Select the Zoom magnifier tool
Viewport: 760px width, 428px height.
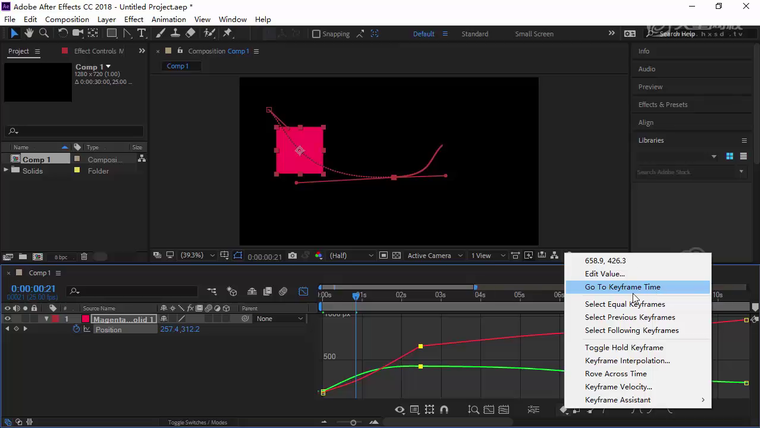tap(44, 33)
